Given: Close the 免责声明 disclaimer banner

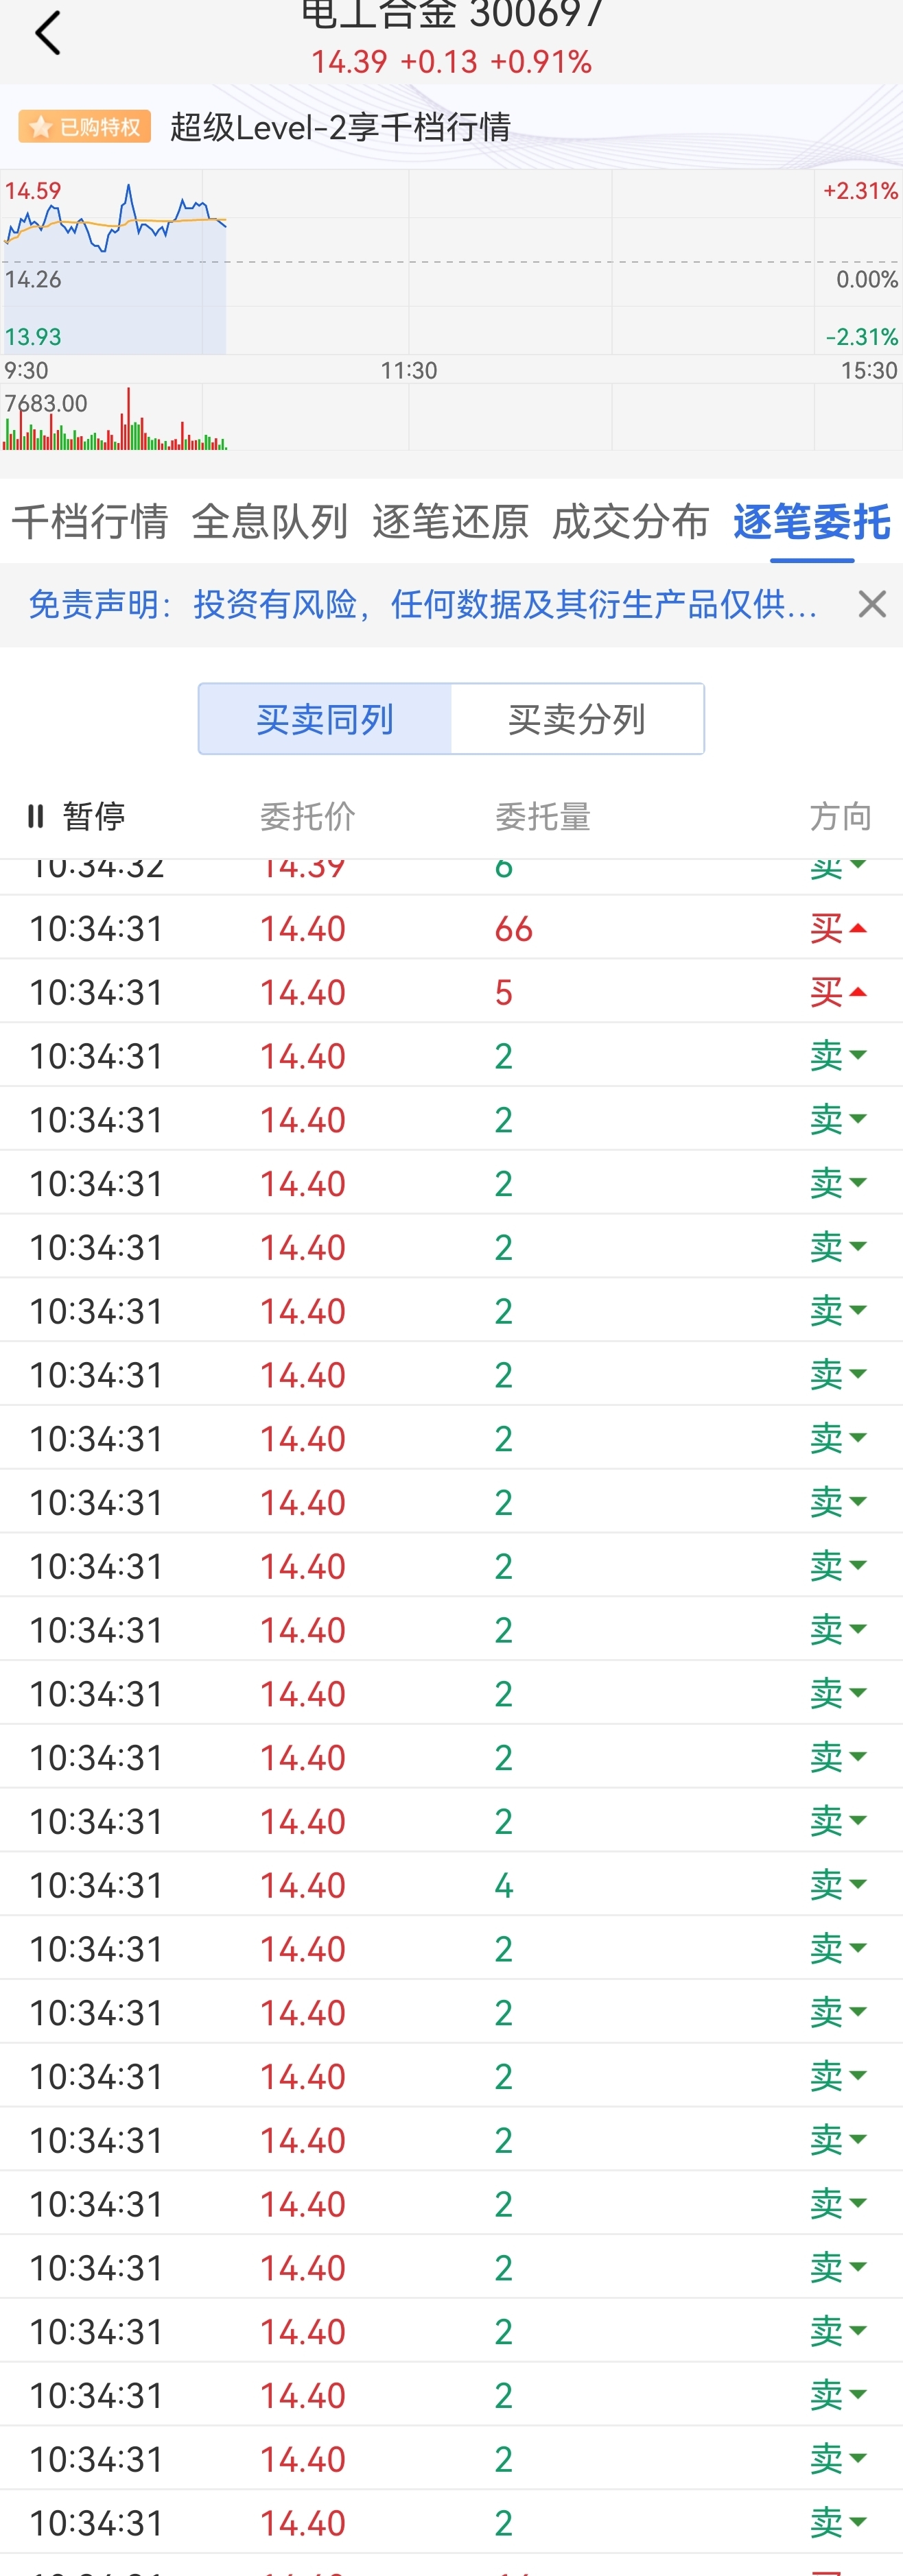Looking at the screenshot, I should [x=872, y=604].
